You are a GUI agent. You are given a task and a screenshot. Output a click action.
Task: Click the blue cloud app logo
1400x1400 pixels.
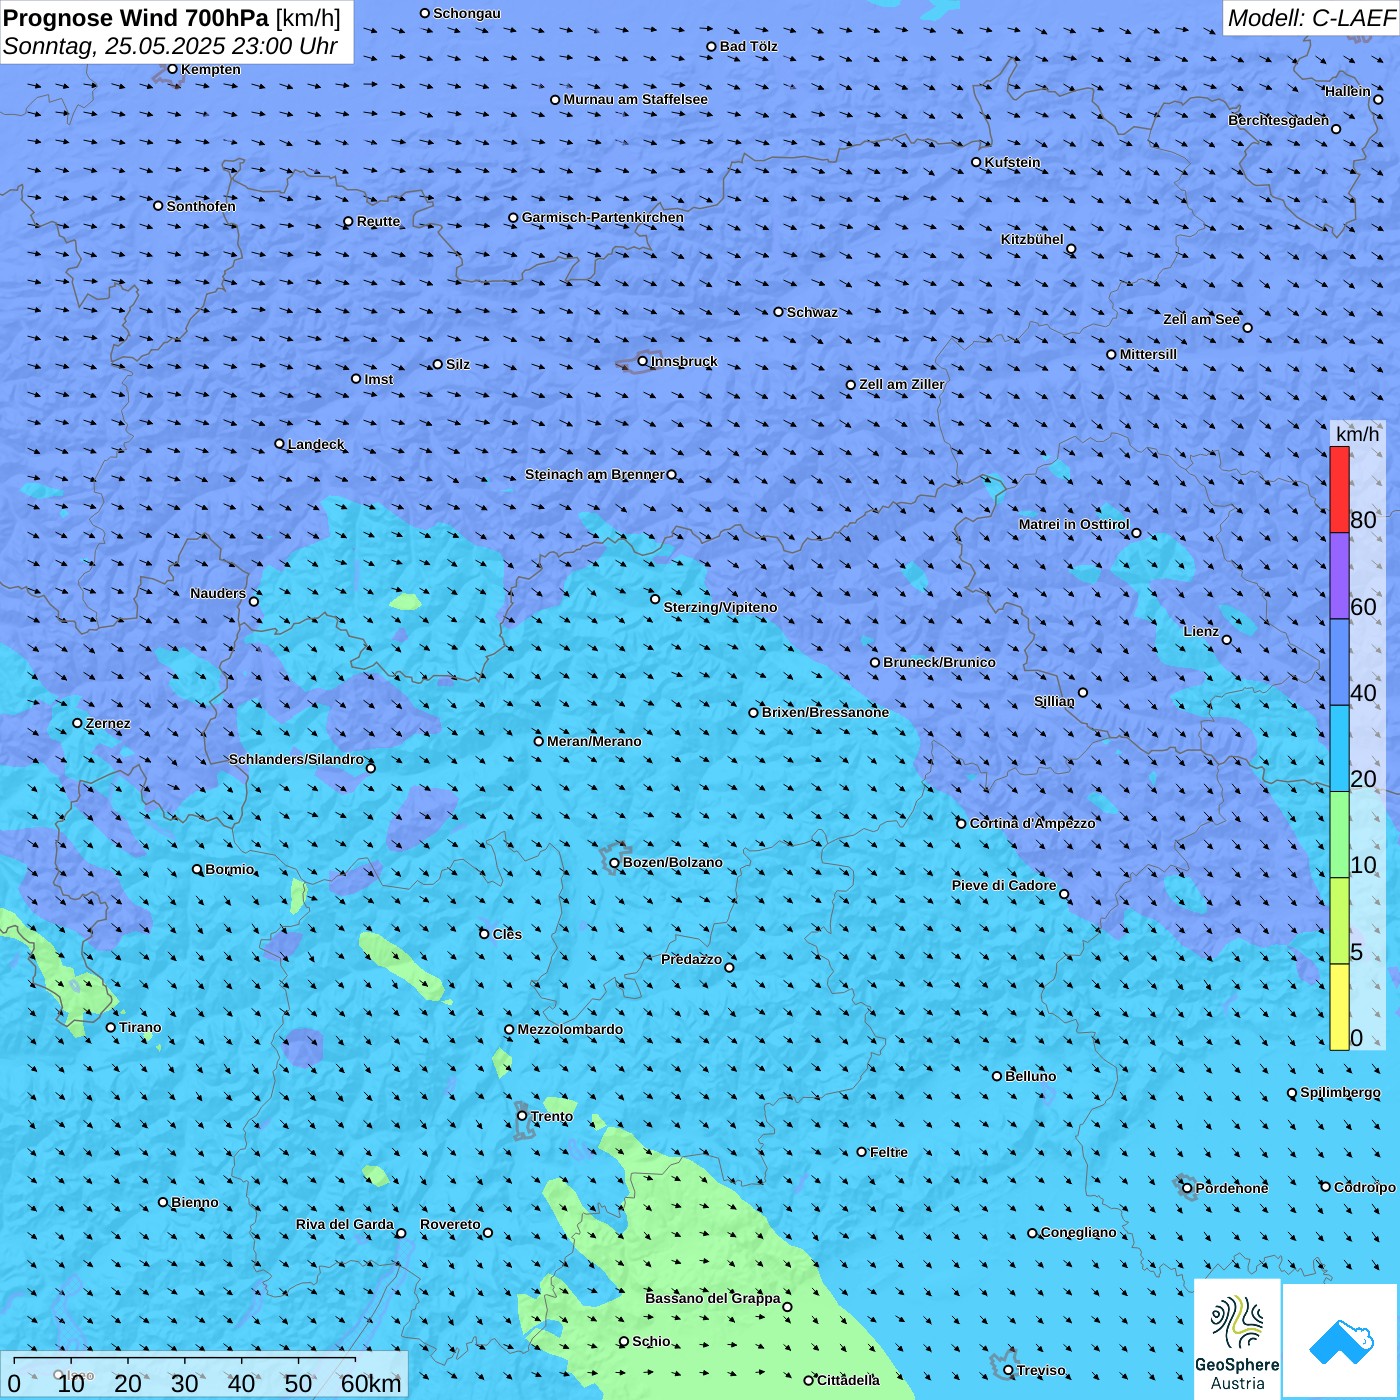click(1341, 1341)
